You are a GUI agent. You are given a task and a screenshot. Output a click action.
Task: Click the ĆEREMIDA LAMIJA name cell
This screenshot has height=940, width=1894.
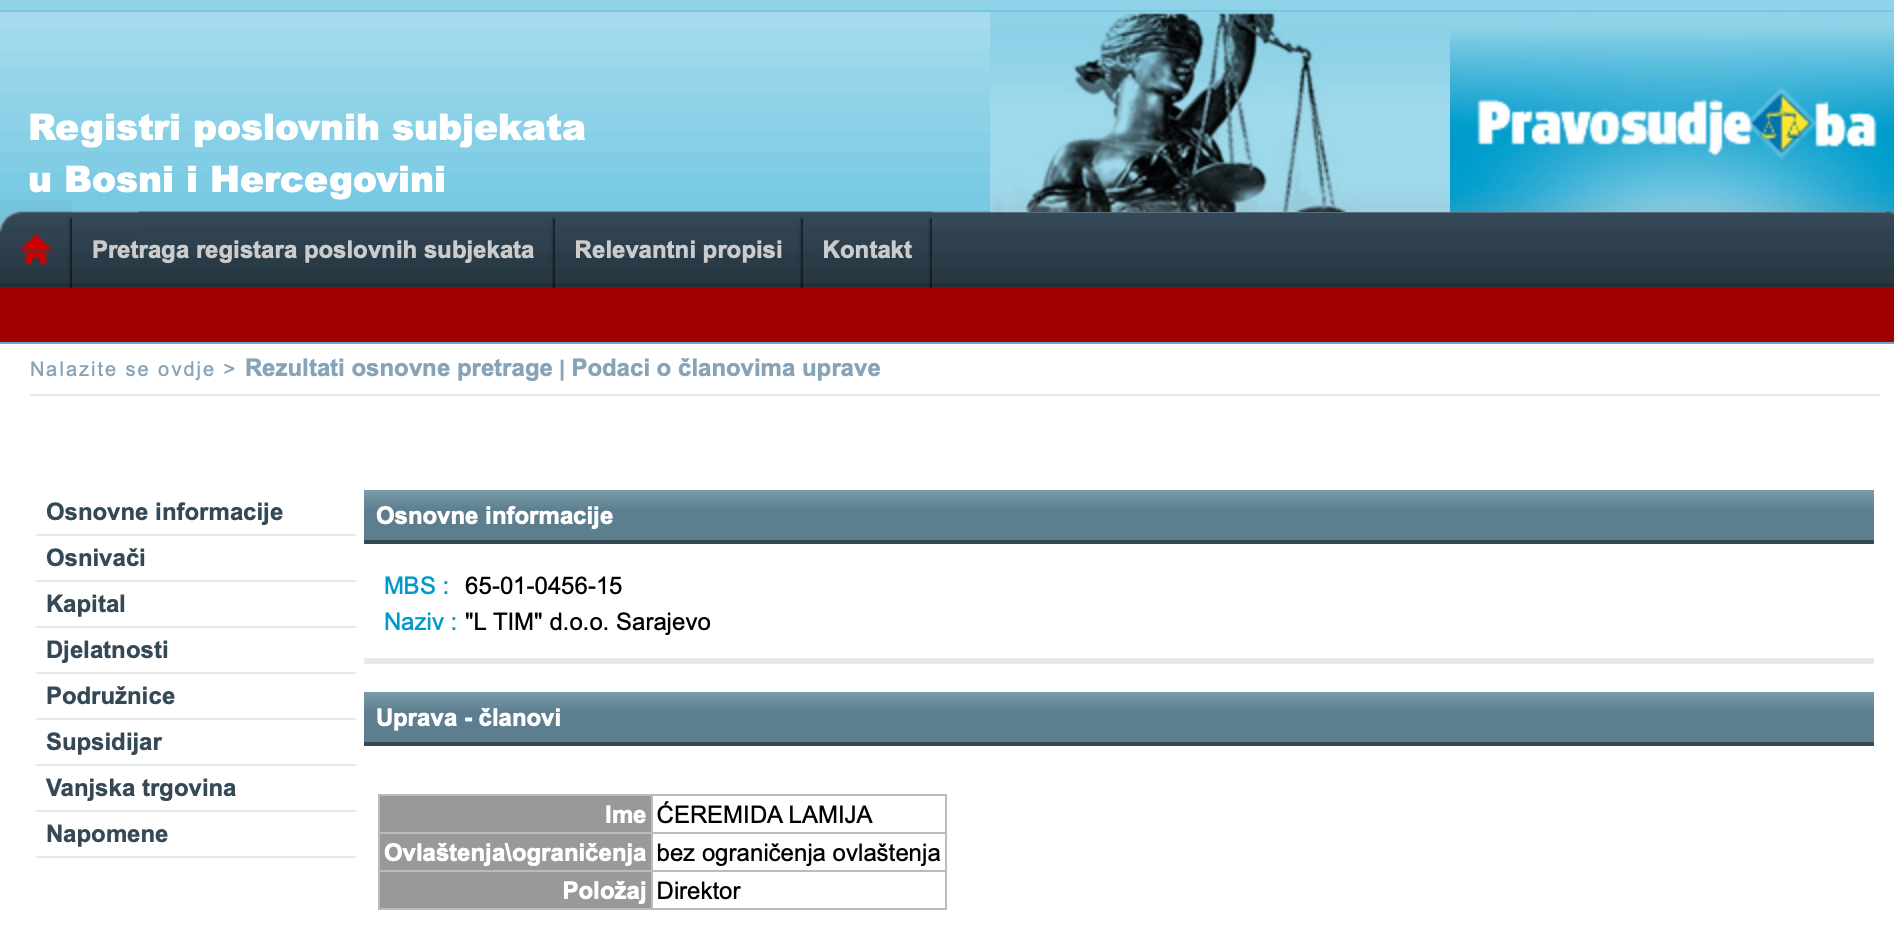[764, 815]
